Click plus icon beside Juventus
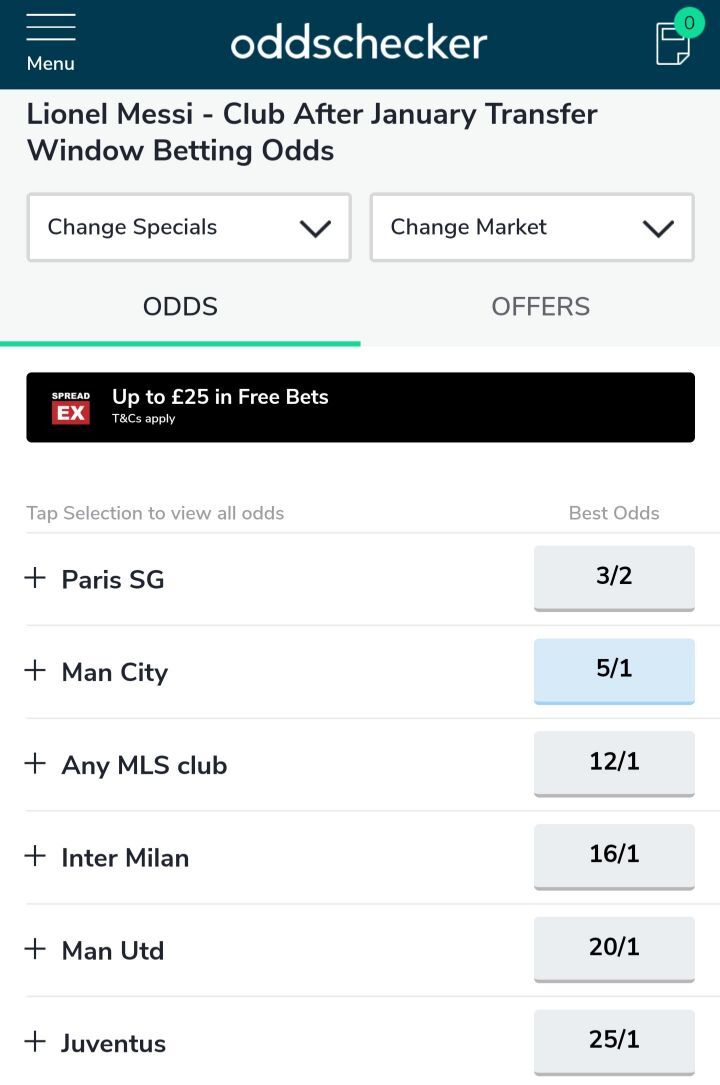The height and width of the screenshot is (1085, 720). (x=35, y=1042)
